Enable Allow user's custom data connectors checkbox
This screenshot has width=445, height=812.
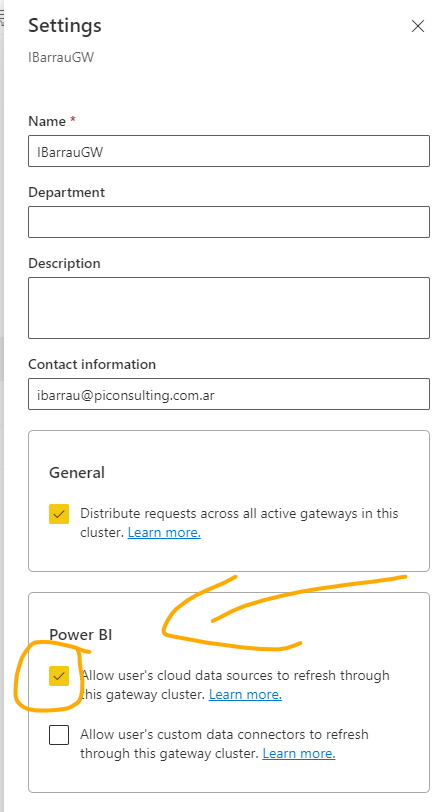click(59, 735)
